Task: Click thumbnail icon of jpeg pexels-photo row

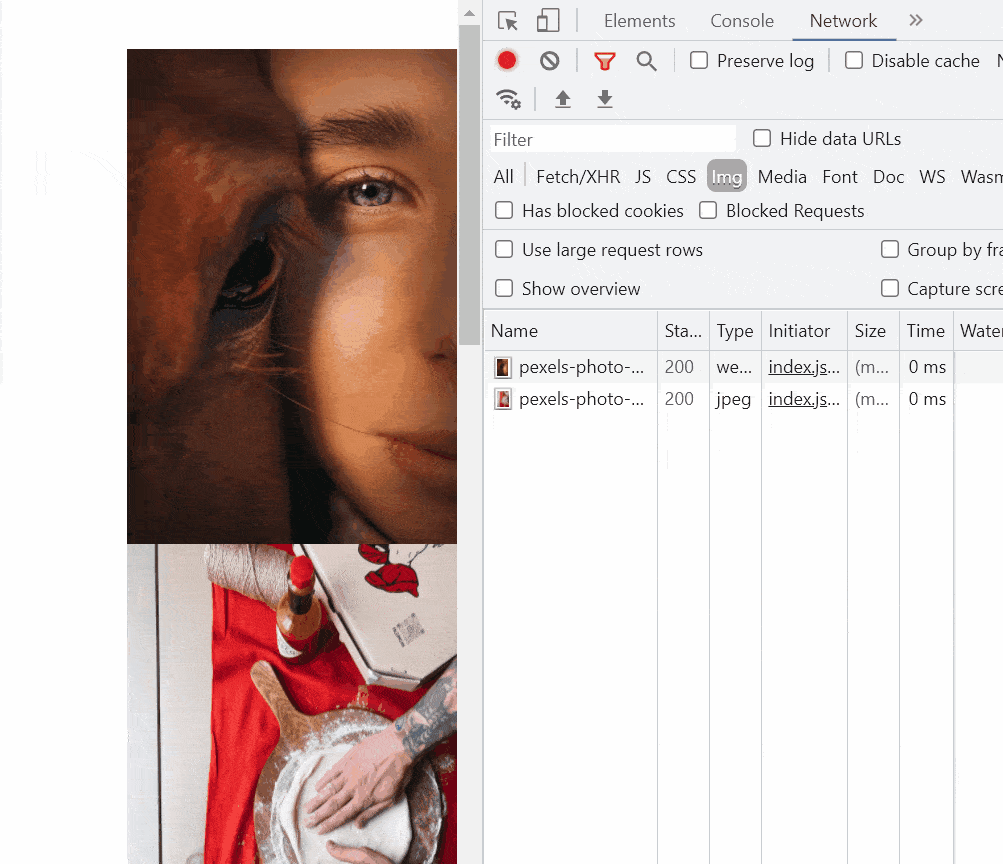Action: 503,399
